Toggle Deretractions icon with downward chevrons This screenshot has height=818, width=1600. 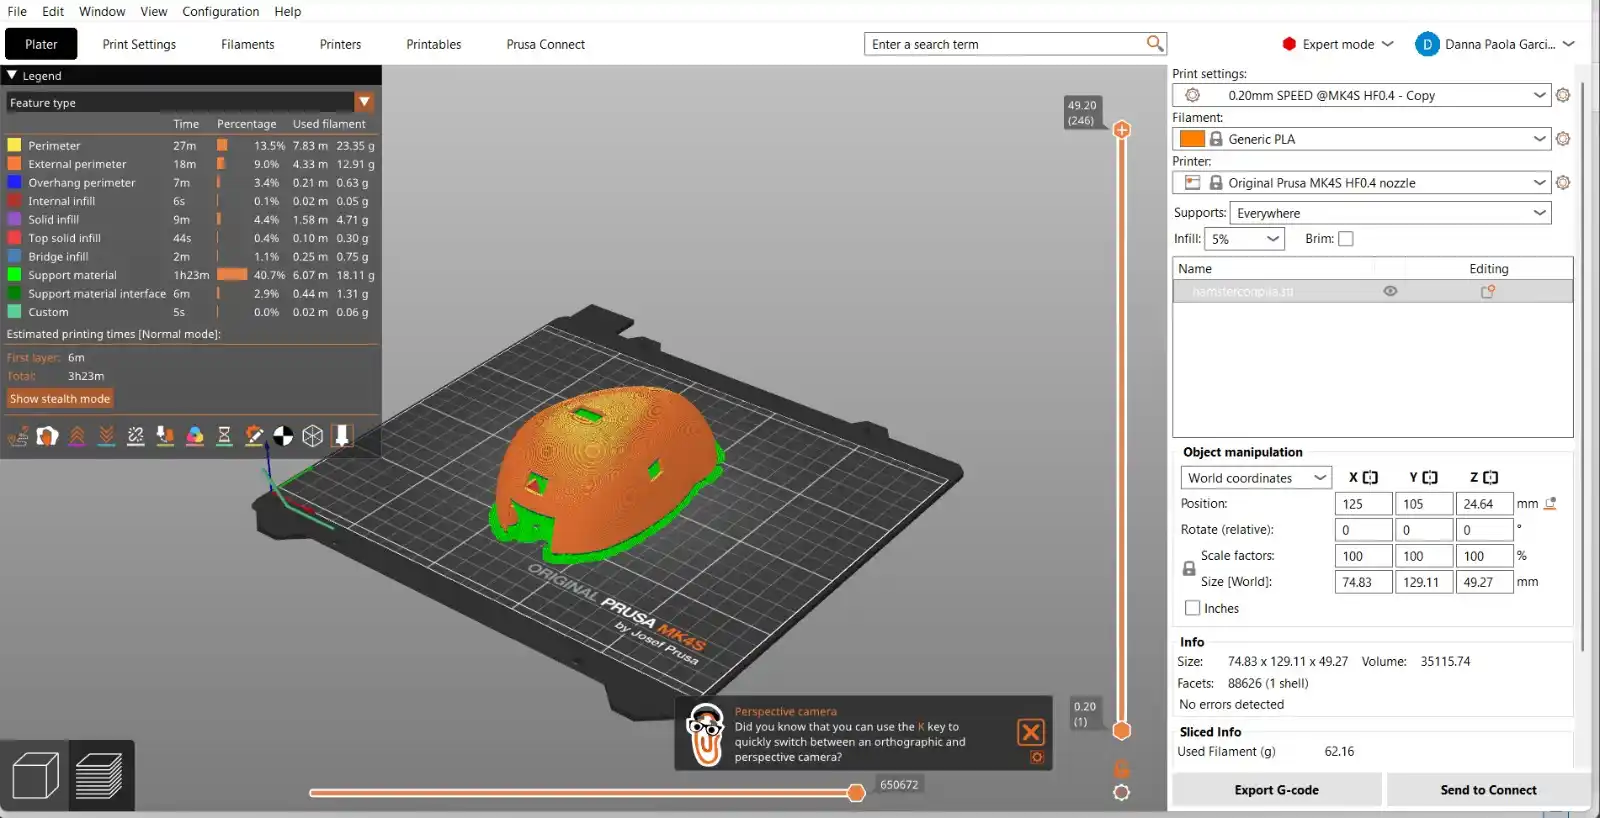click(106, 436)
